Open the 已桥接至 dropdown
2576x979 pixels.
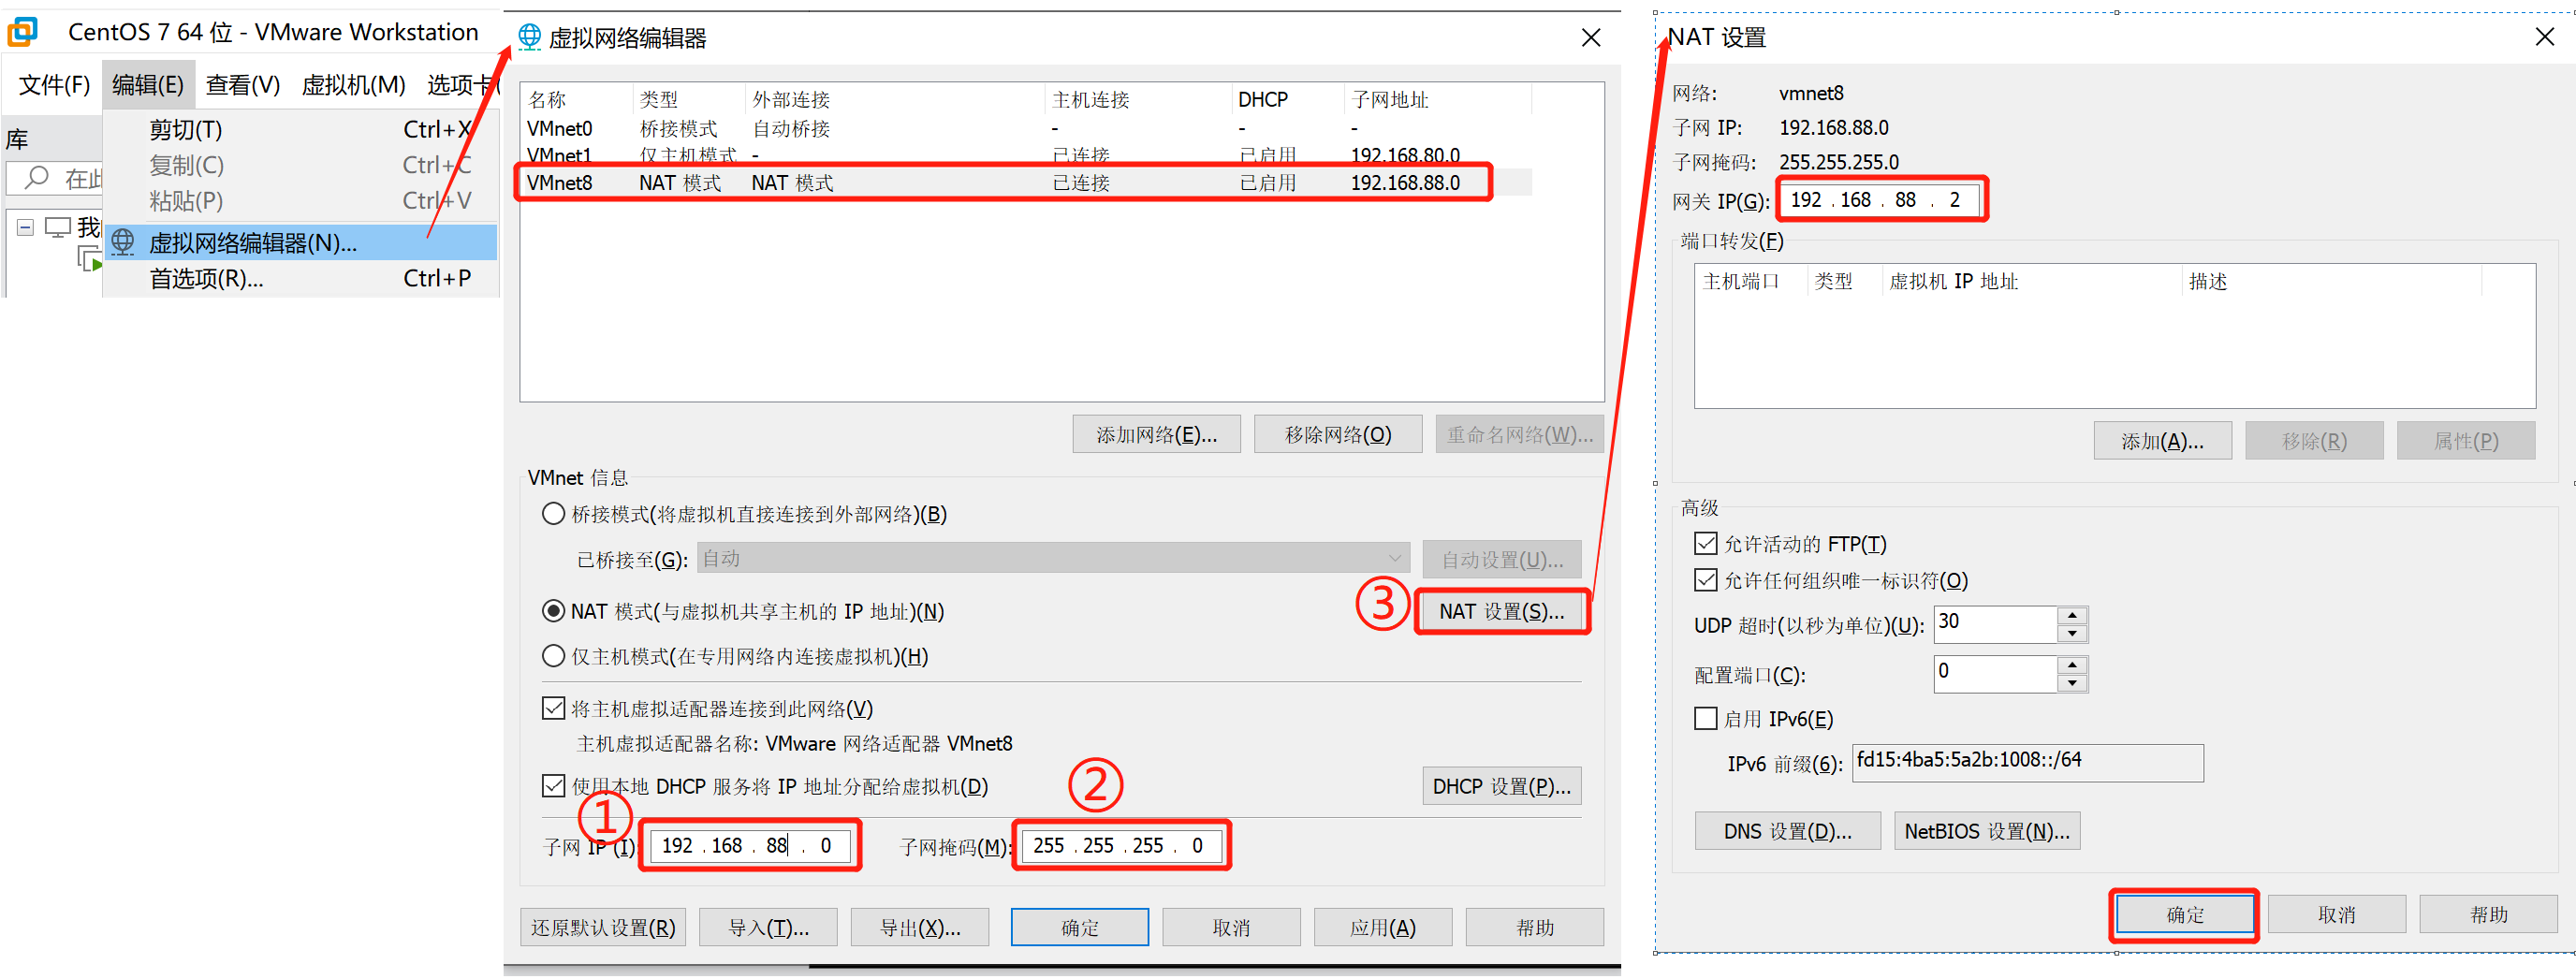coord(1053,558)
